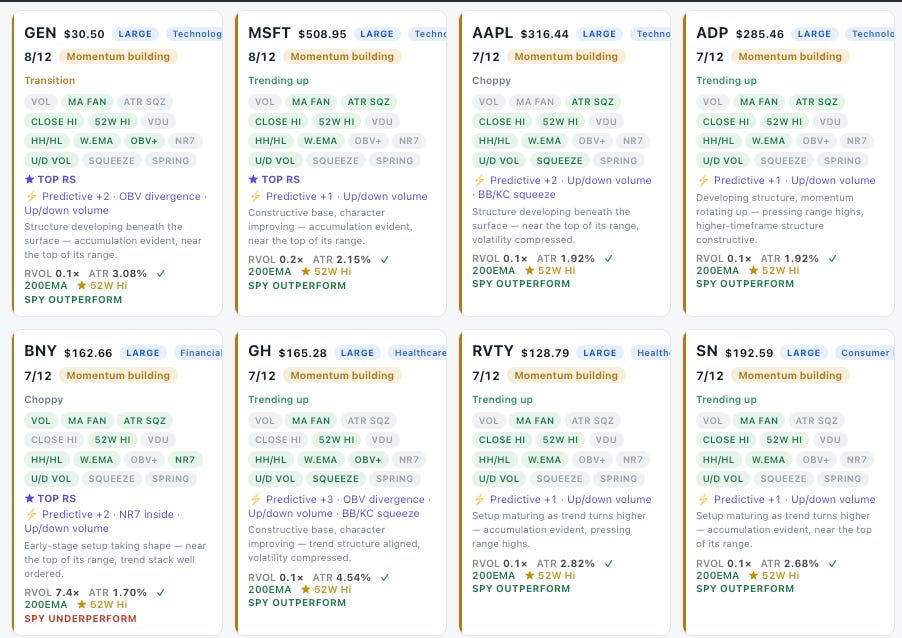Click the 52W Hi gold star on GEN card
This screenshot has height=638, width=902.
82,285
